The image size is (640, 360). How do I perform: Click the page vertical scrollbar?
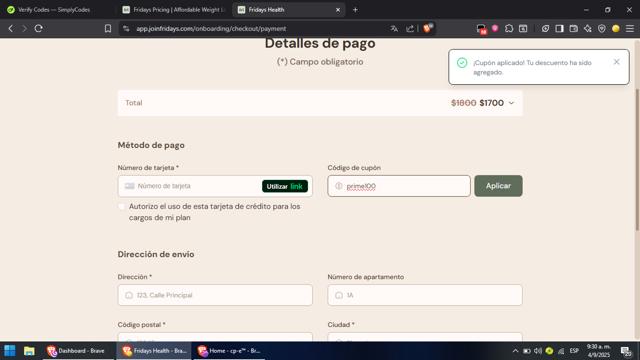[637, 159]
